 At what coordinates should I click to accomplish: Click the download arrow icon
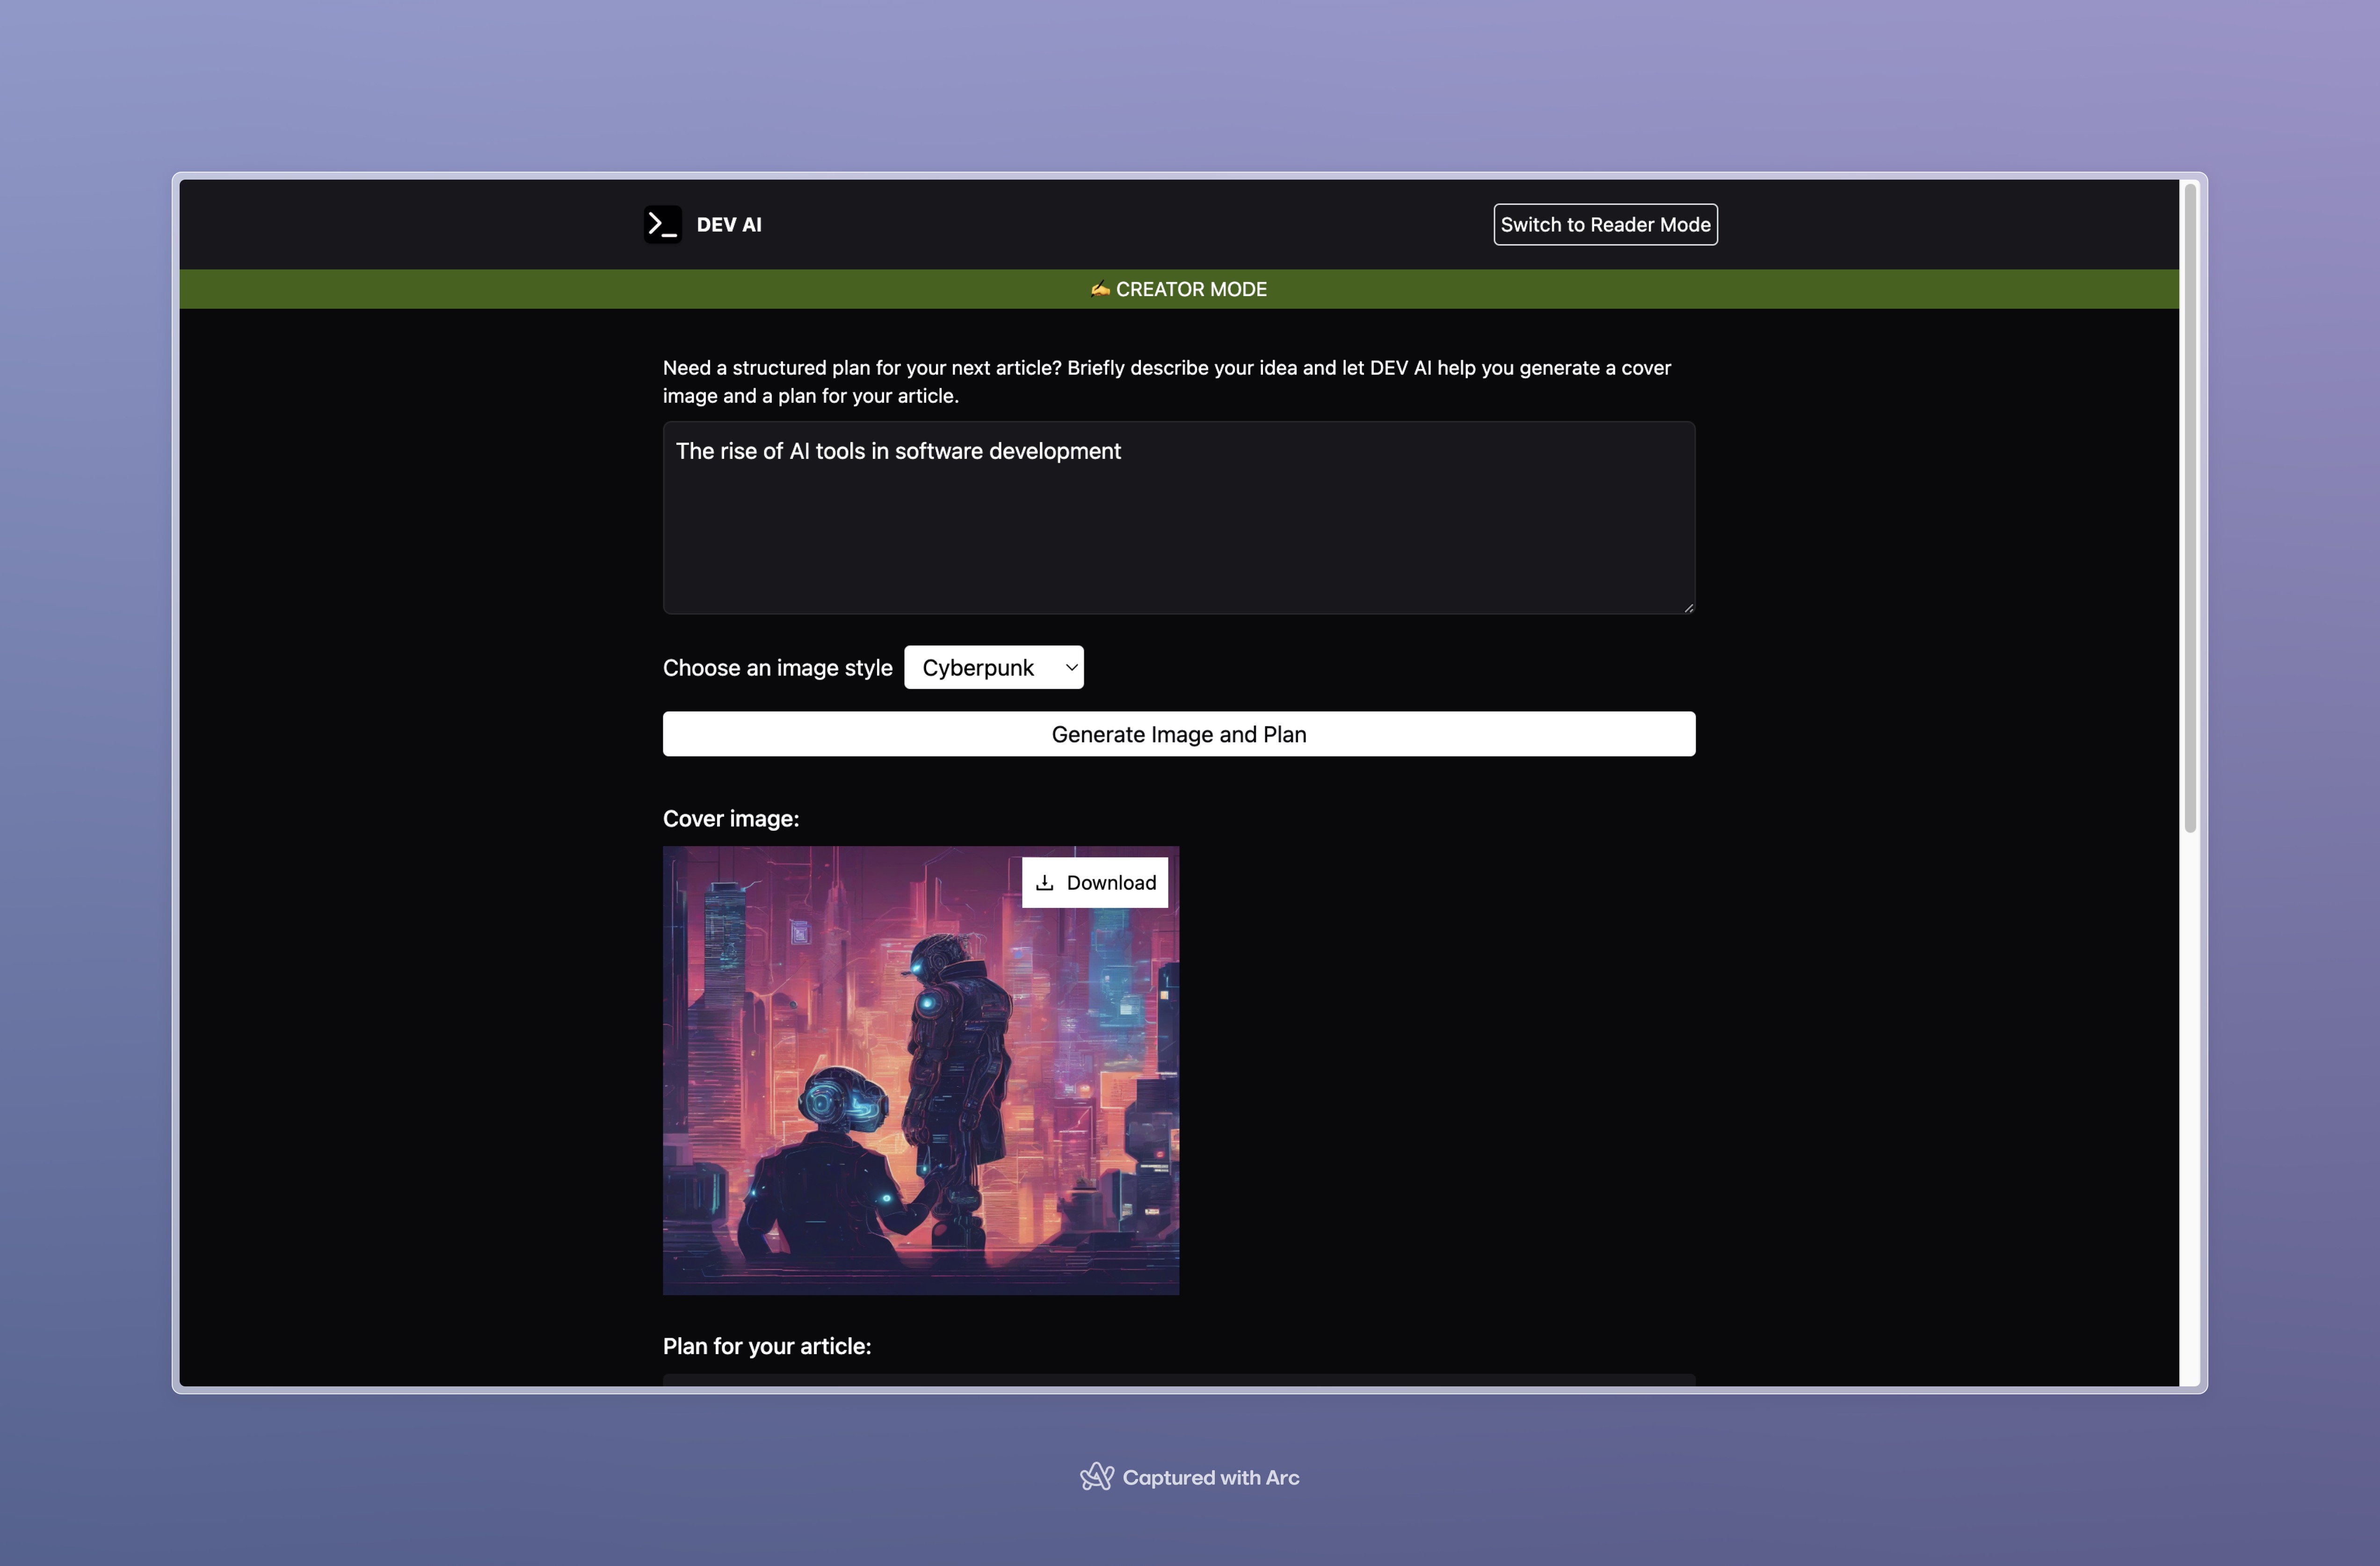pyautogui.click(x=1044, y=882)
